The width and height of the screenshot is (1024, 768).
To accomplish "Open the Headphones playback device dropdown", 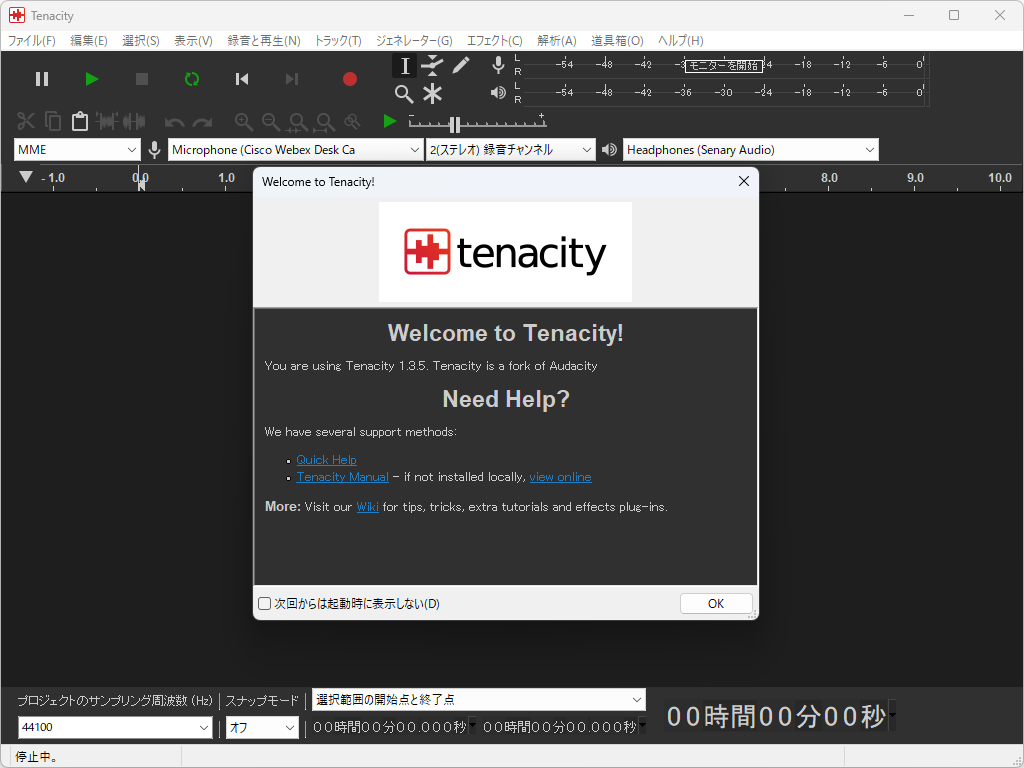I will tap(750, 150).
